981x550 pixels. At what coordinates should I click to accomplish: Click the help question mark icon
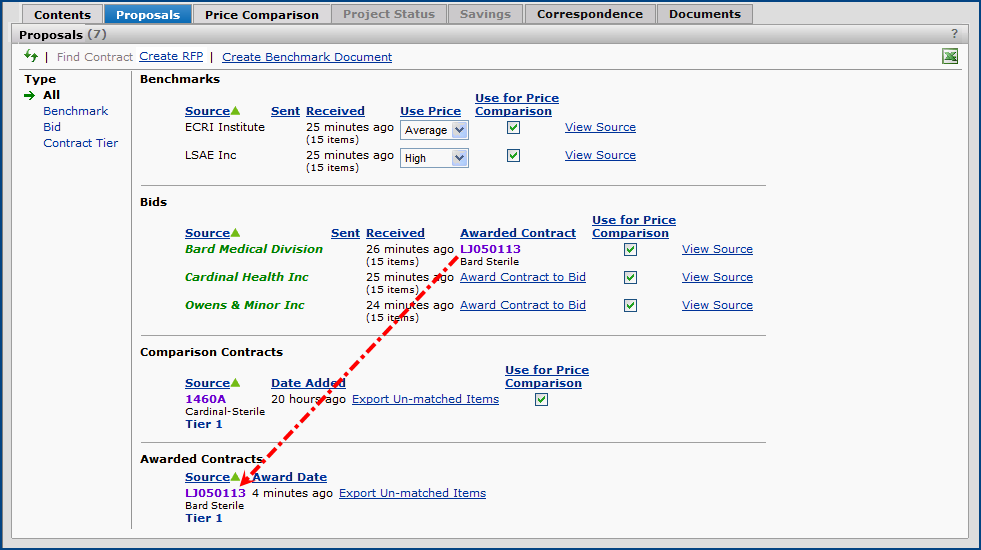954,34
